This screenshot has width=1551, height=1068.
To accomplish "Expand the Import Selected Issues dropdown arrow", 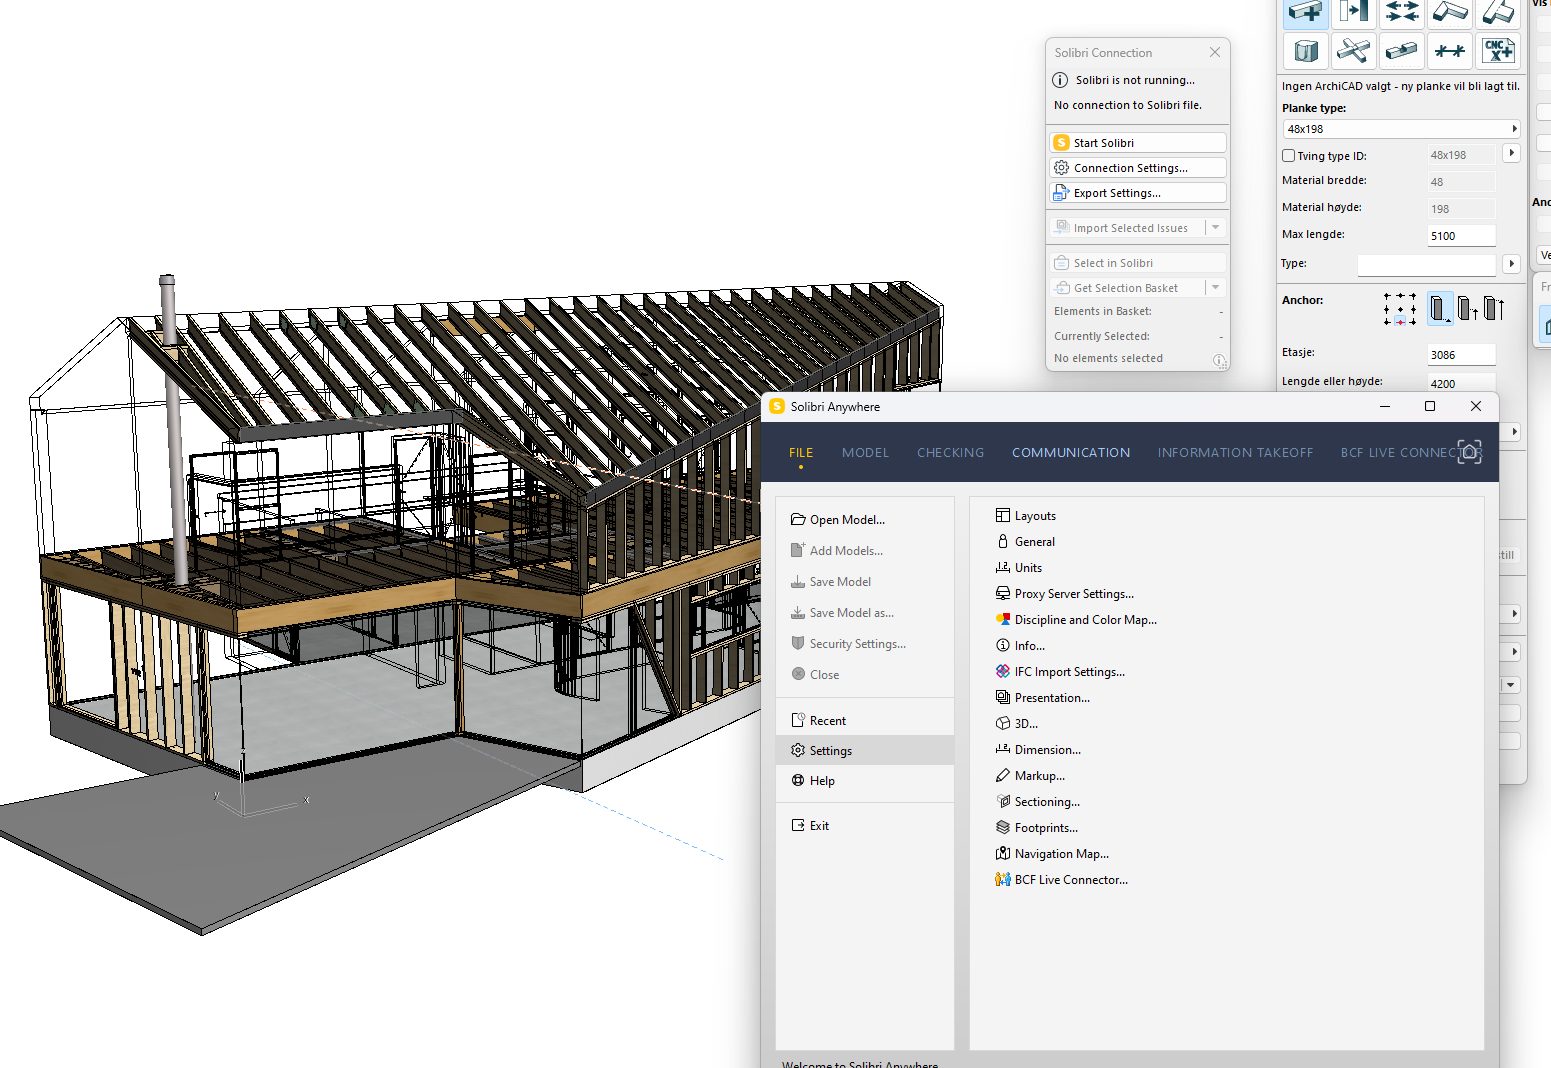I will tap(1216, 228).
